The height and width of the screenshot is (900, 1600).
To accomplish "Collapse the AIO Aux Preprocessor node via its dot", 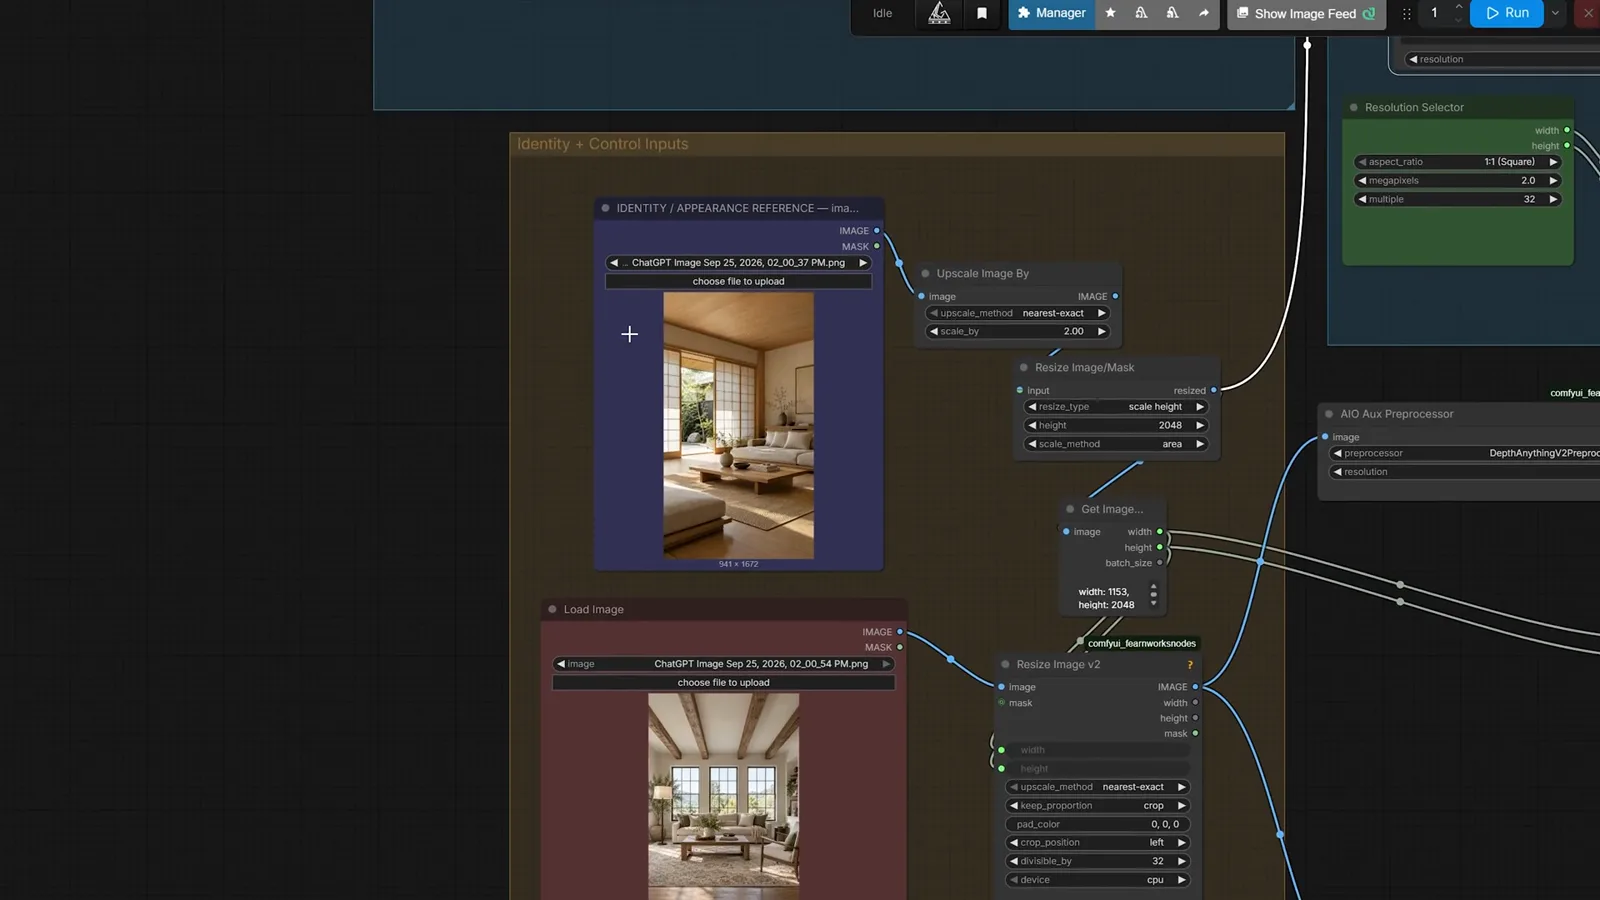I will pyautogui.click(x=1329, y=414).
